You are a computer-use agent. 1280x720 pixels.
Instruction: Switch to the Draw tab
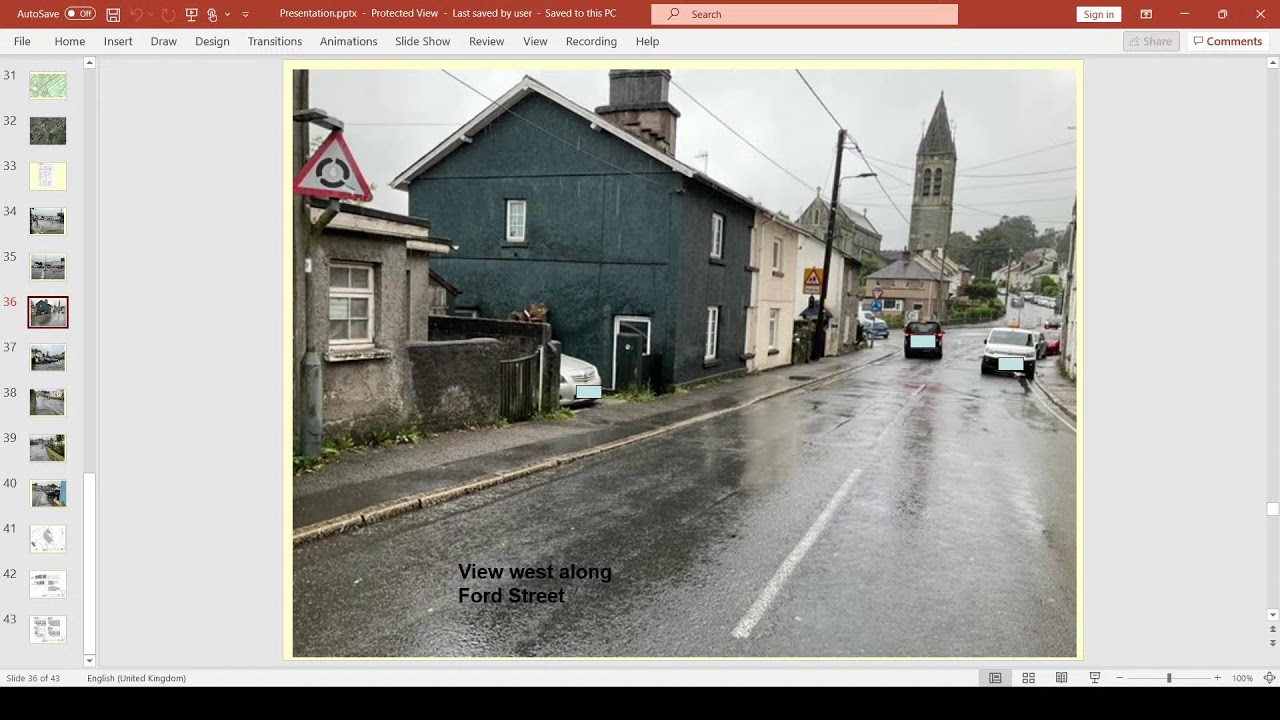tap(164, 41)
